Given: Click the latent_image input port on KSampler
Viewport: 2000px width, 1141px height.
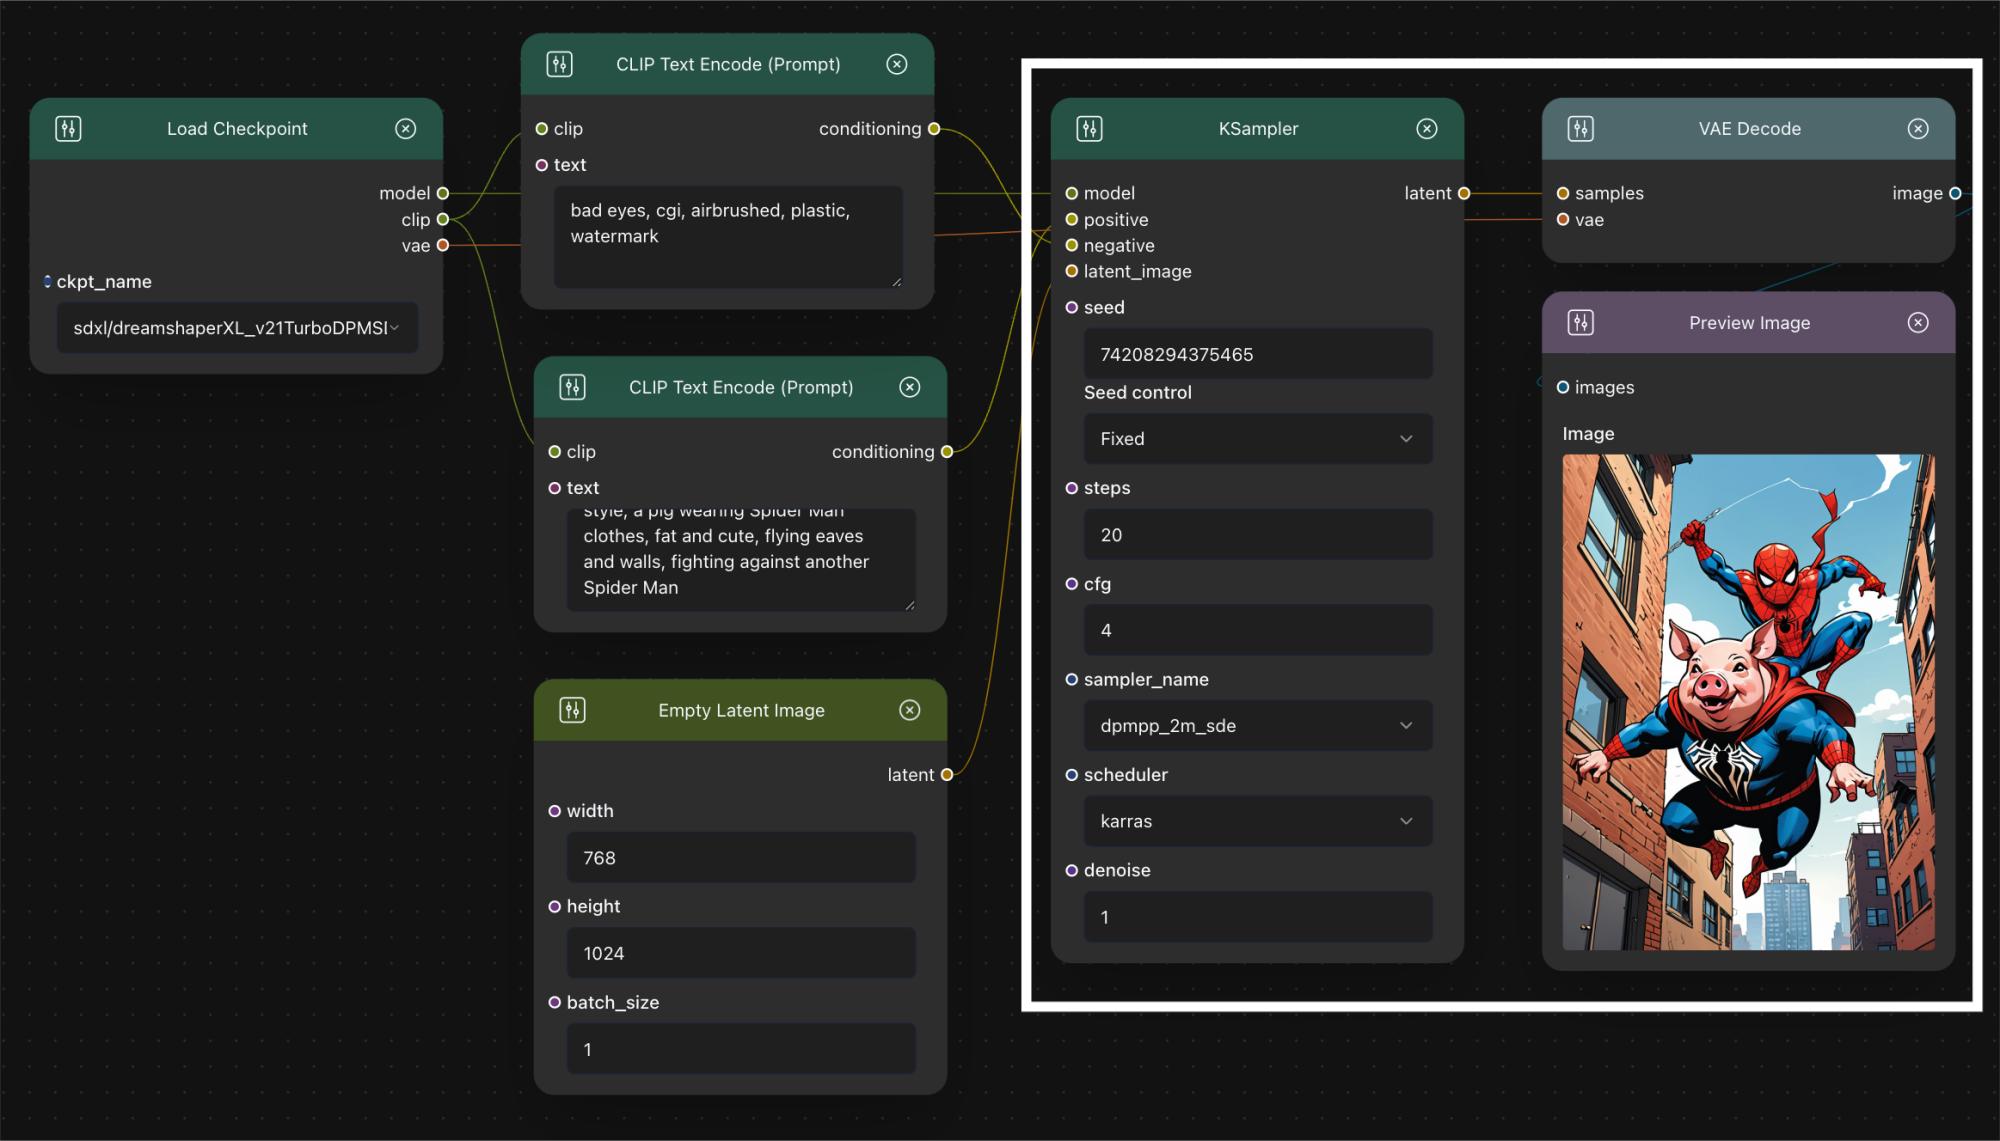Looking at the screenshot, I should (1072, 271).
